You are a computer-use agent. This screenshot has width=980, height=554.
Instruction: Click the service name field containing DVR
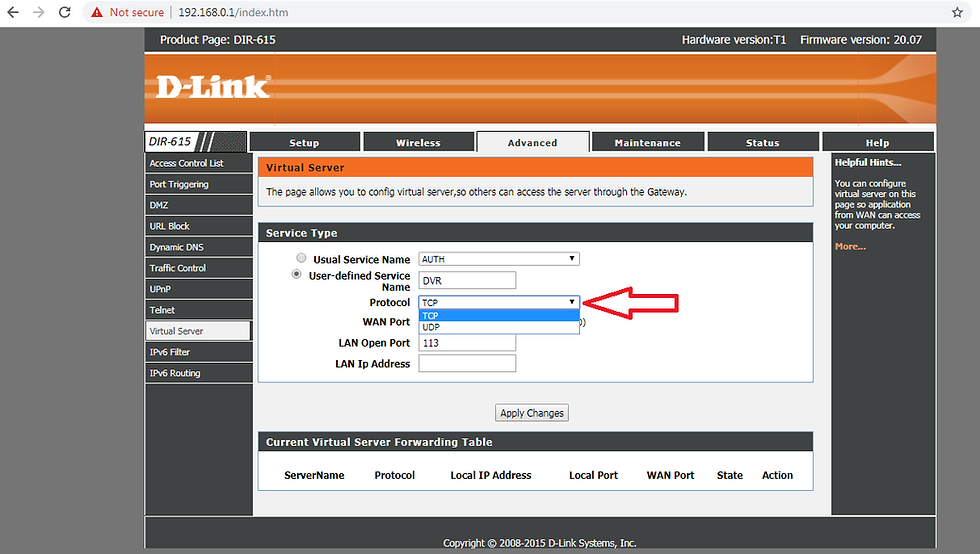467,280
